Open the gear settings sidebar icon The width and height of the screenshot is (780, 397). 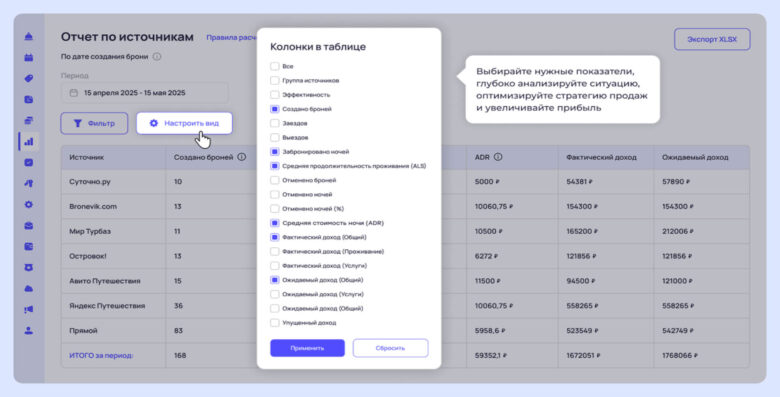[29, 204]
